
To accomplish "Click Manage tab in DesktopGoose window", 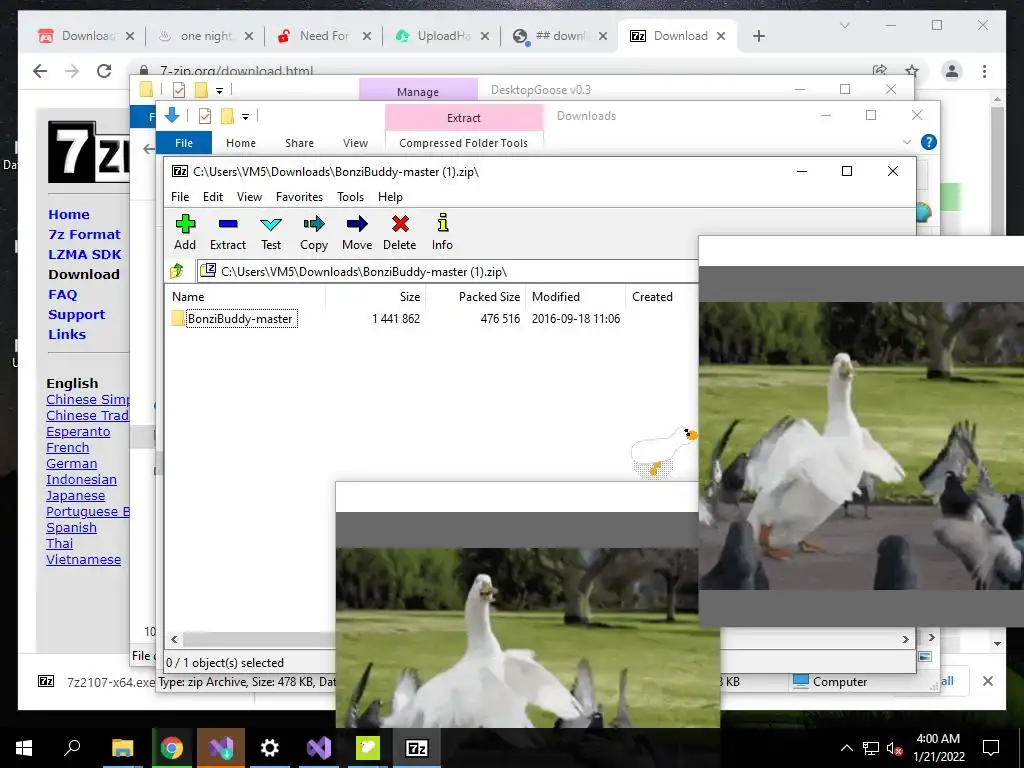I will [x=418, y=91].
